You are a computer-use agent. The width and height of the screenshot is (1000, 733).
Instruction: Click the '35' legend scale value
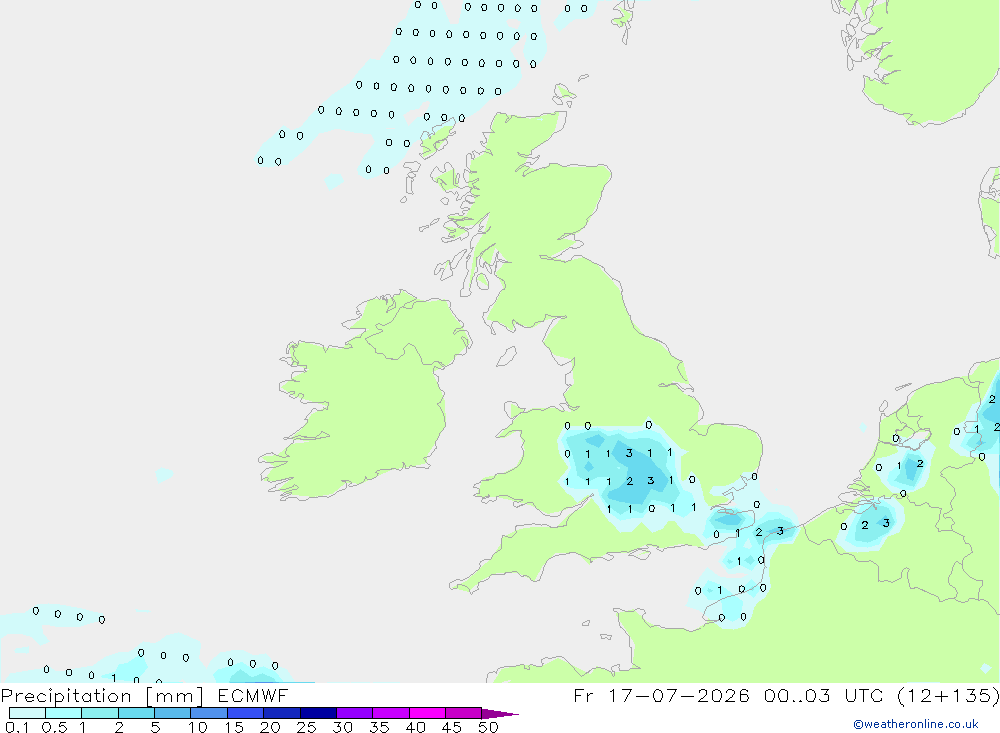coord(379,727)
